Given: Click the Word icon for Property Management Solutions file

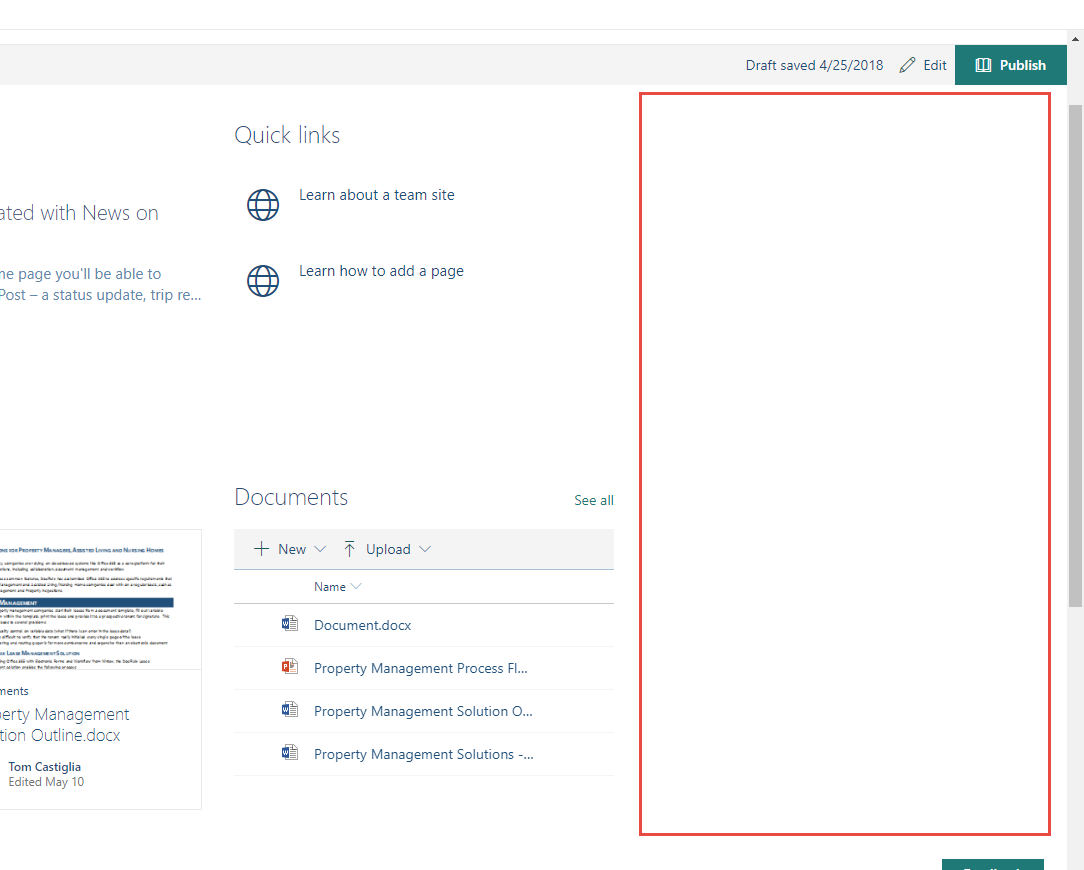Looking at the screenshot, I should 290,752.
